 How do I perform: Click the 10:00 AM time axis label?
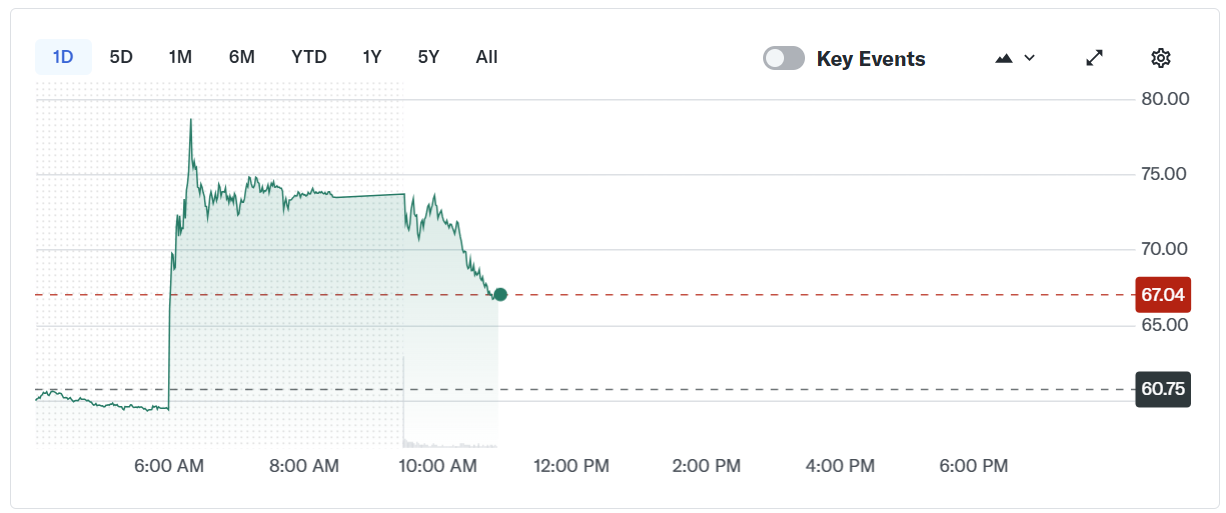coord(437,466)
